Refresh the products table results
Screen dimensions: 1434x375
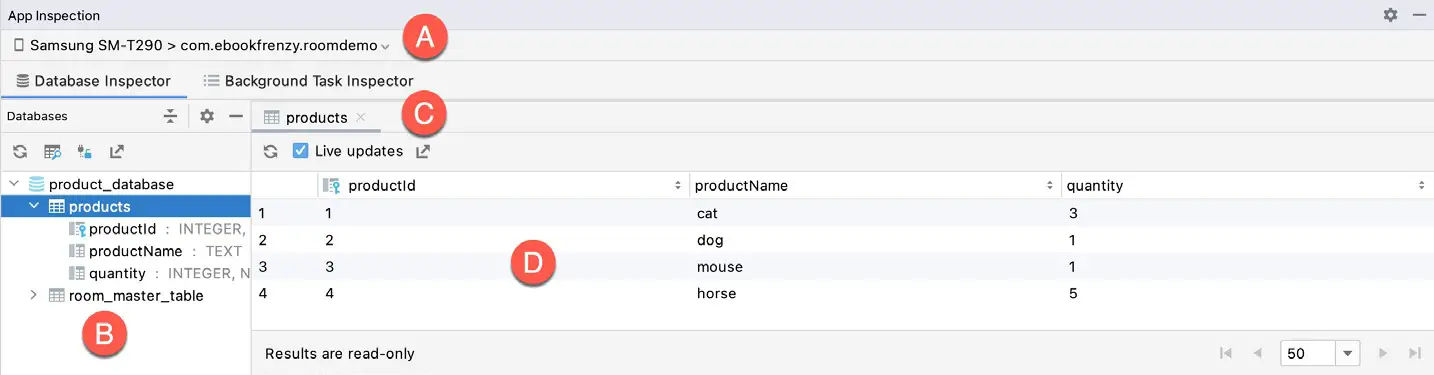point(270,152)
